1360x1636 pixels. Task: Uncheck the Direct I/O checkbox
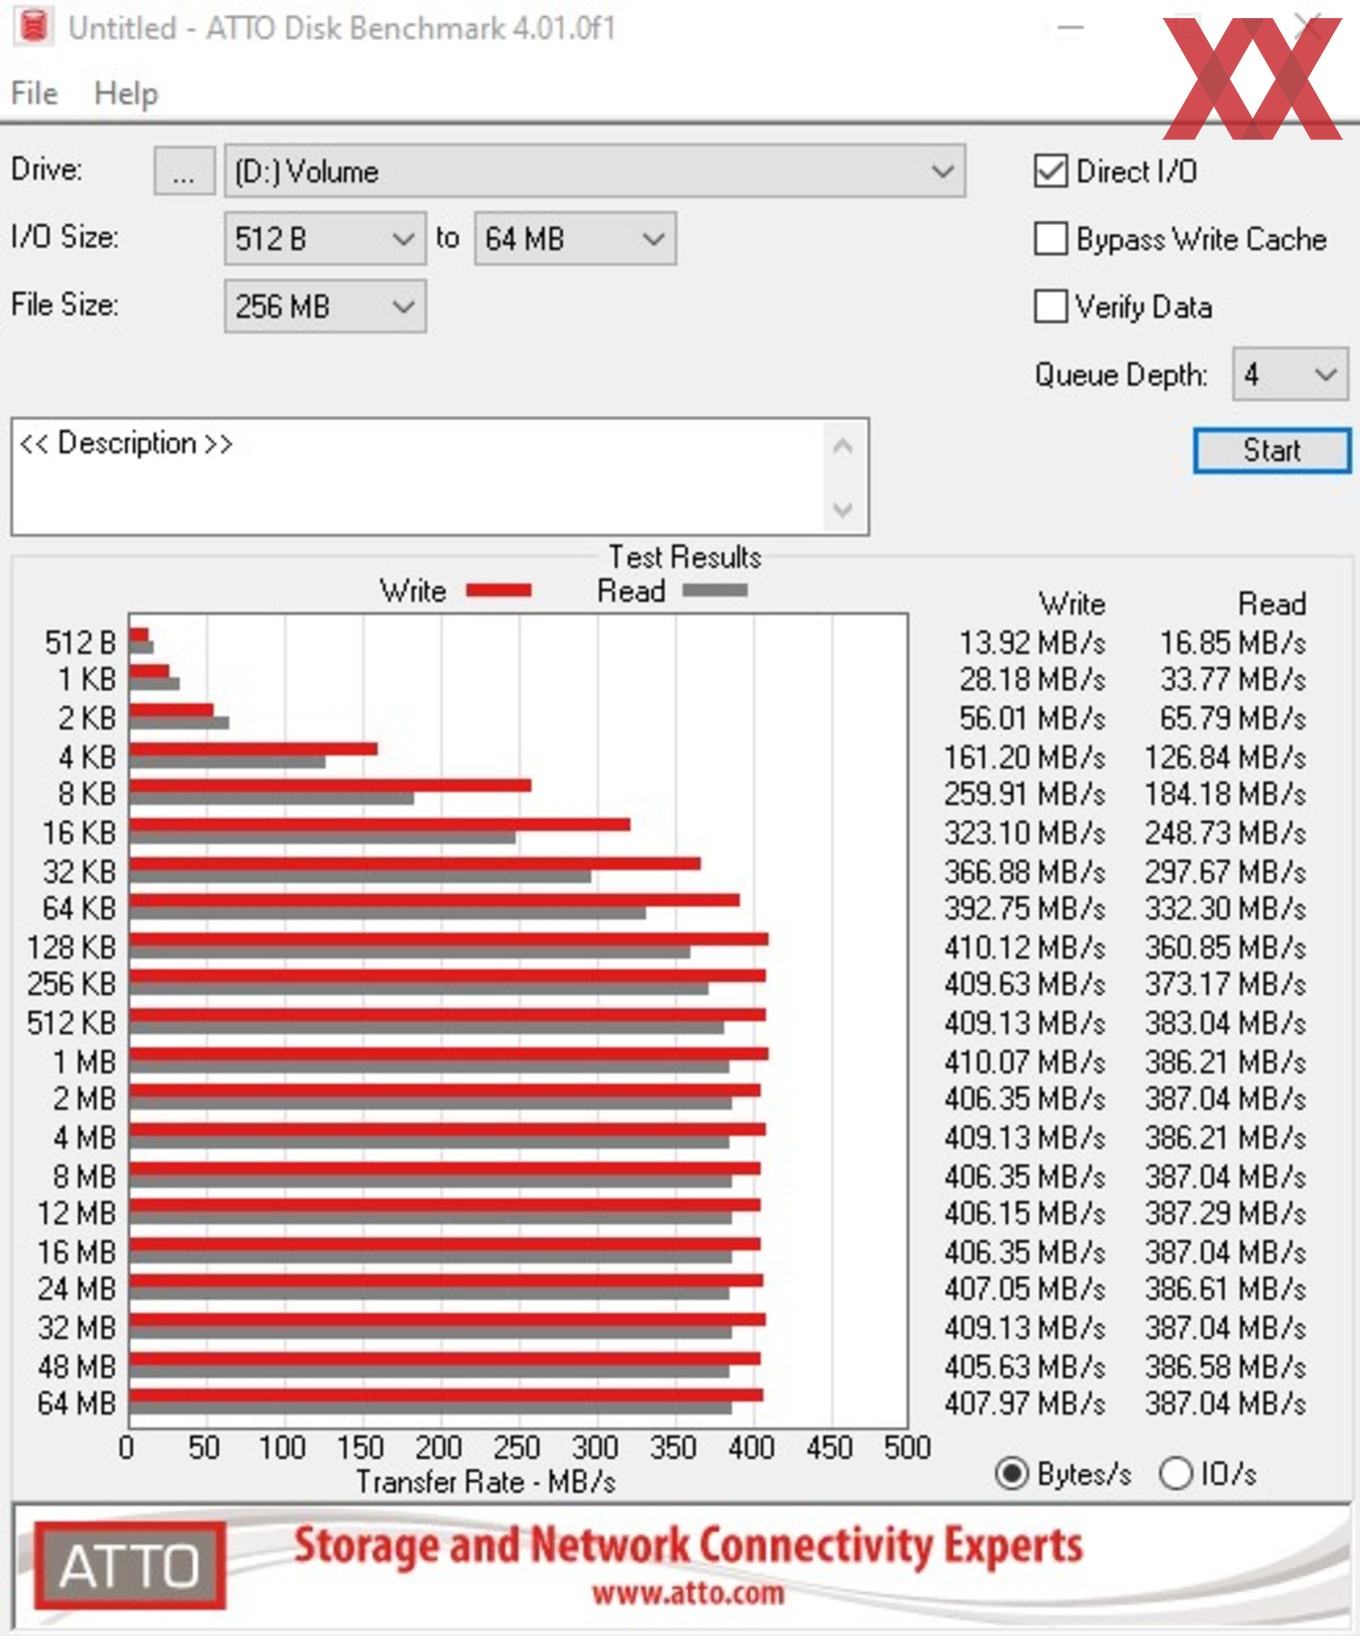(x=1050, y=171)
